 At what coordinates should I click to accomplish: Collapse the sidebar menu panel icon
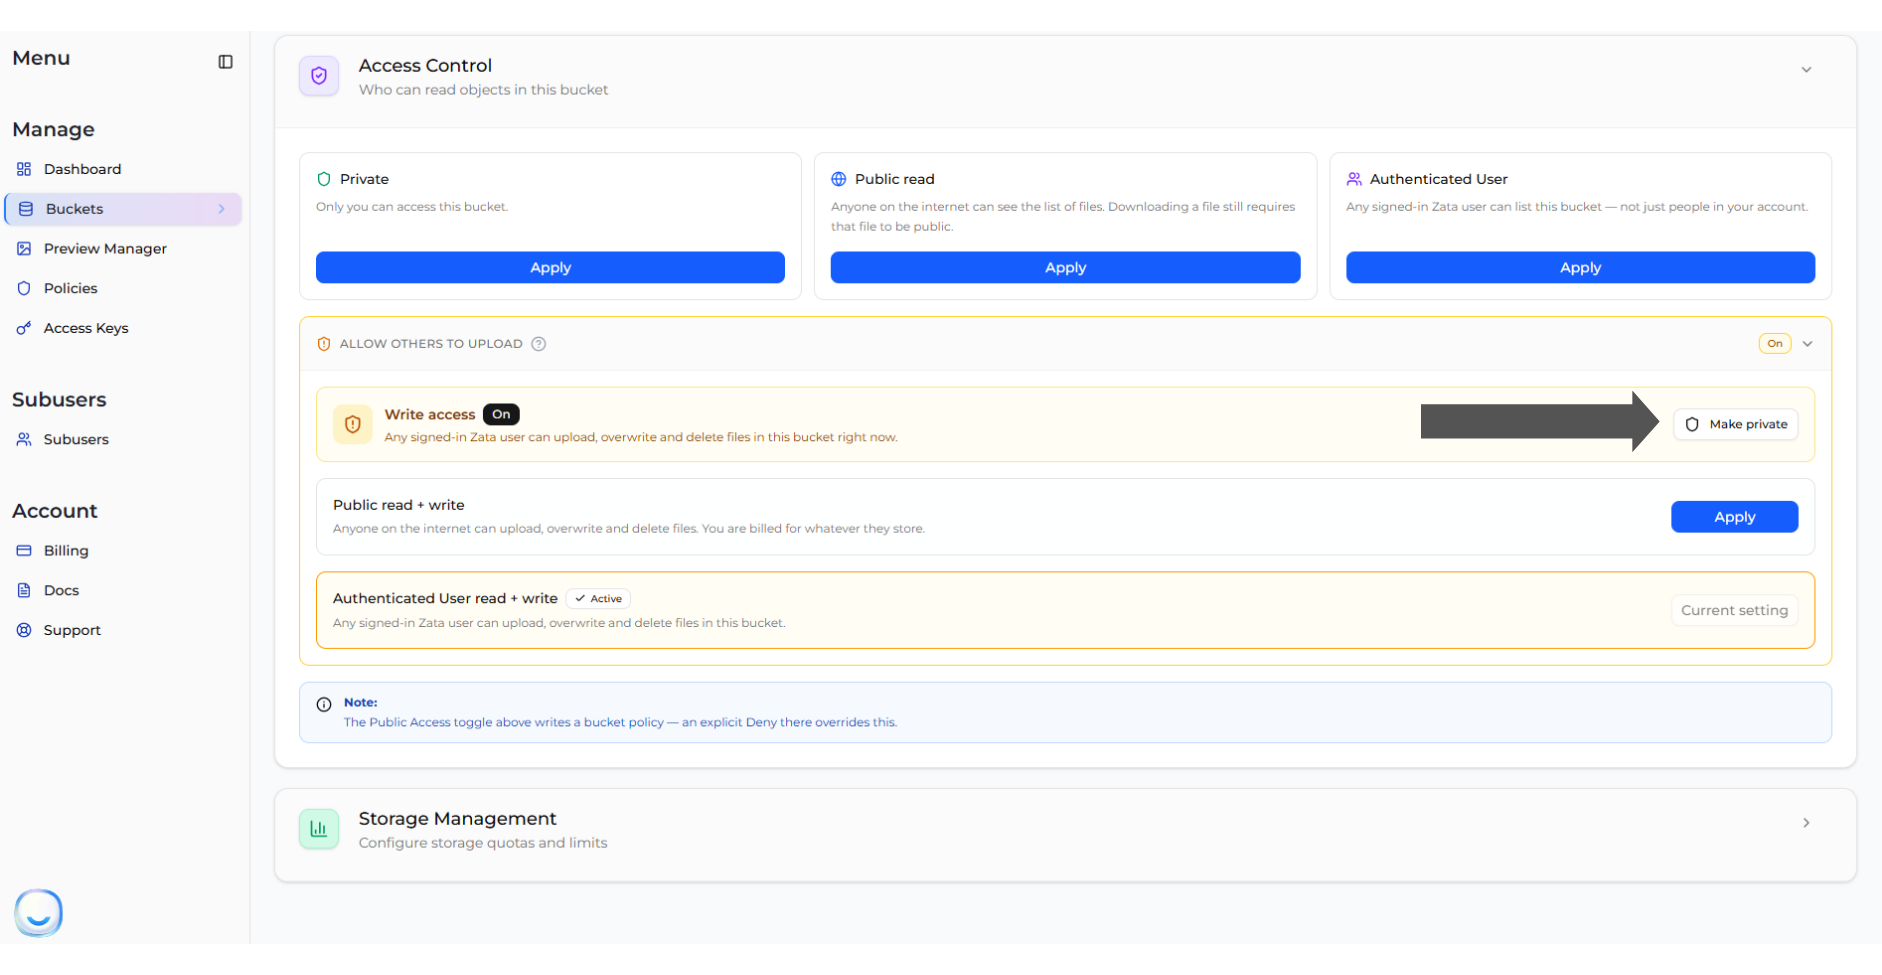tap(225, 62)
